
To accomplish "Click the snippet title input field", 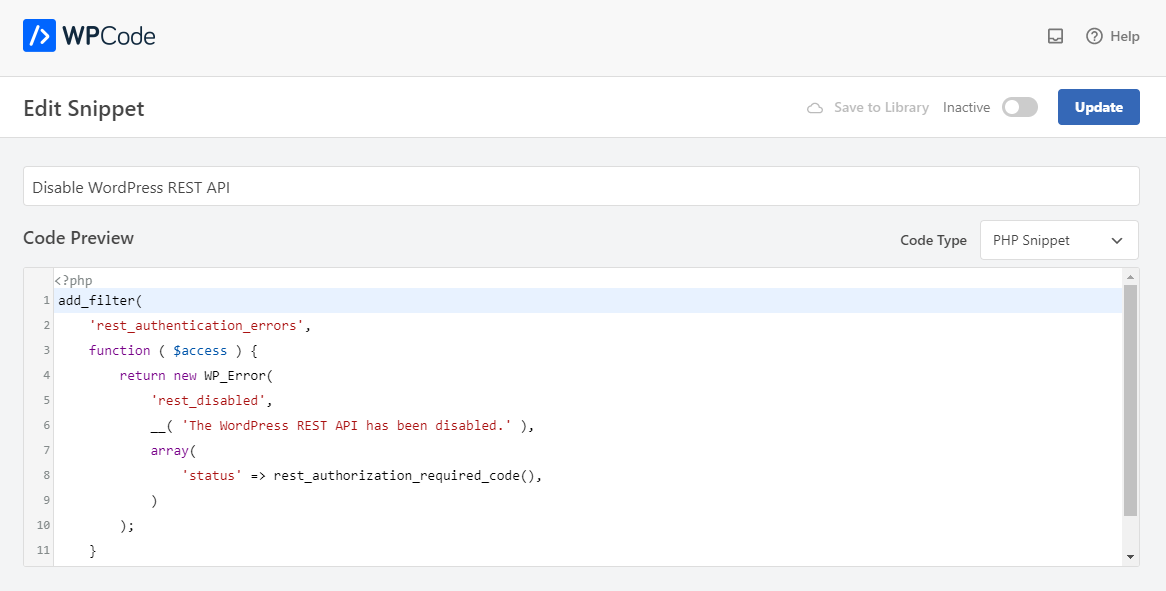I will (581, 187).
